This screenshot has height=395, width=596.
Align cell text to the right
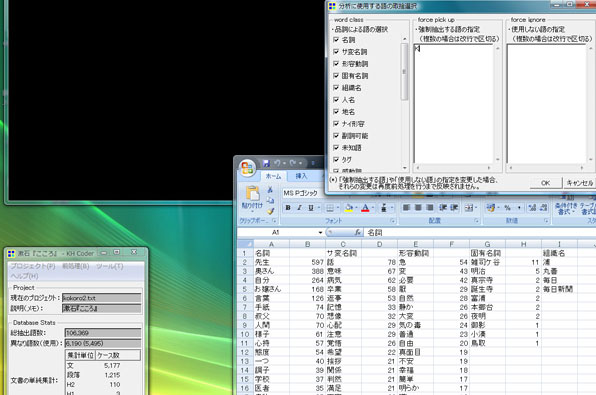[430, 208]
